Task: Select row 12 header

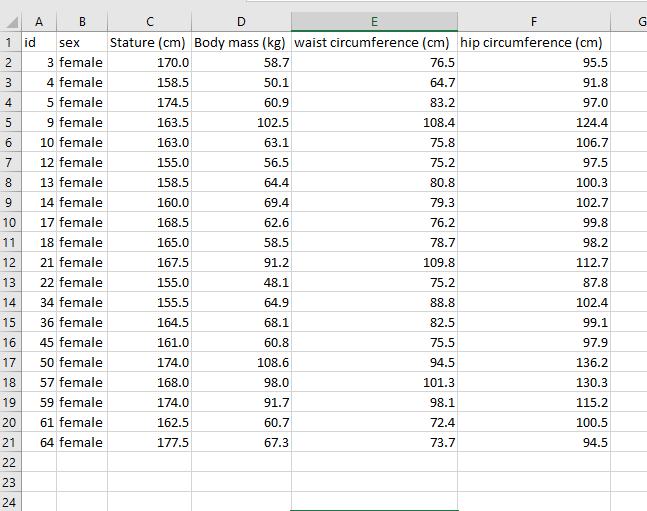Action: (x=10, y=262)
